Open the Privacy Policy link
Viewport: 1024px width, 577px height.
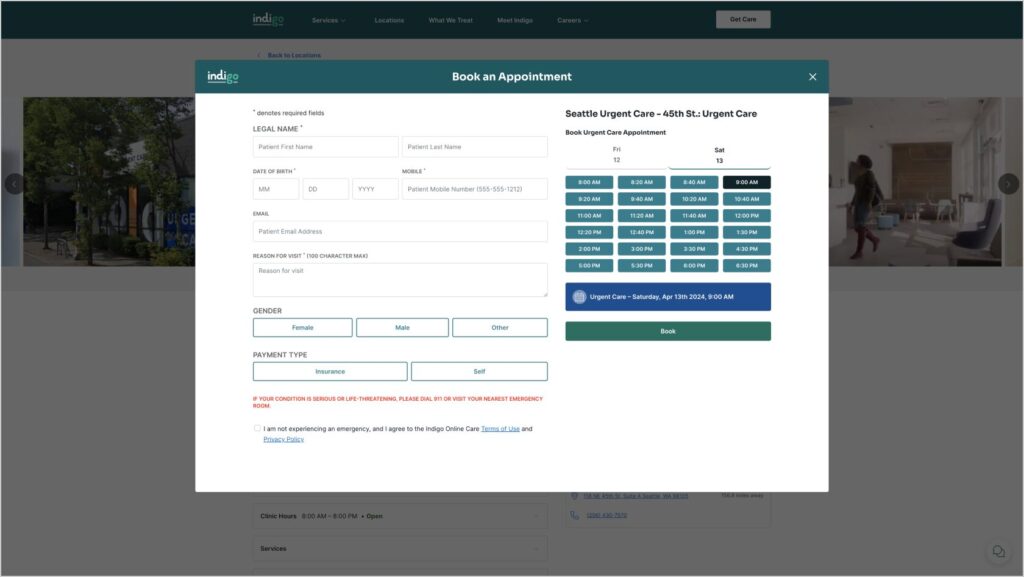pyautogui.click(x=283, y=439)
